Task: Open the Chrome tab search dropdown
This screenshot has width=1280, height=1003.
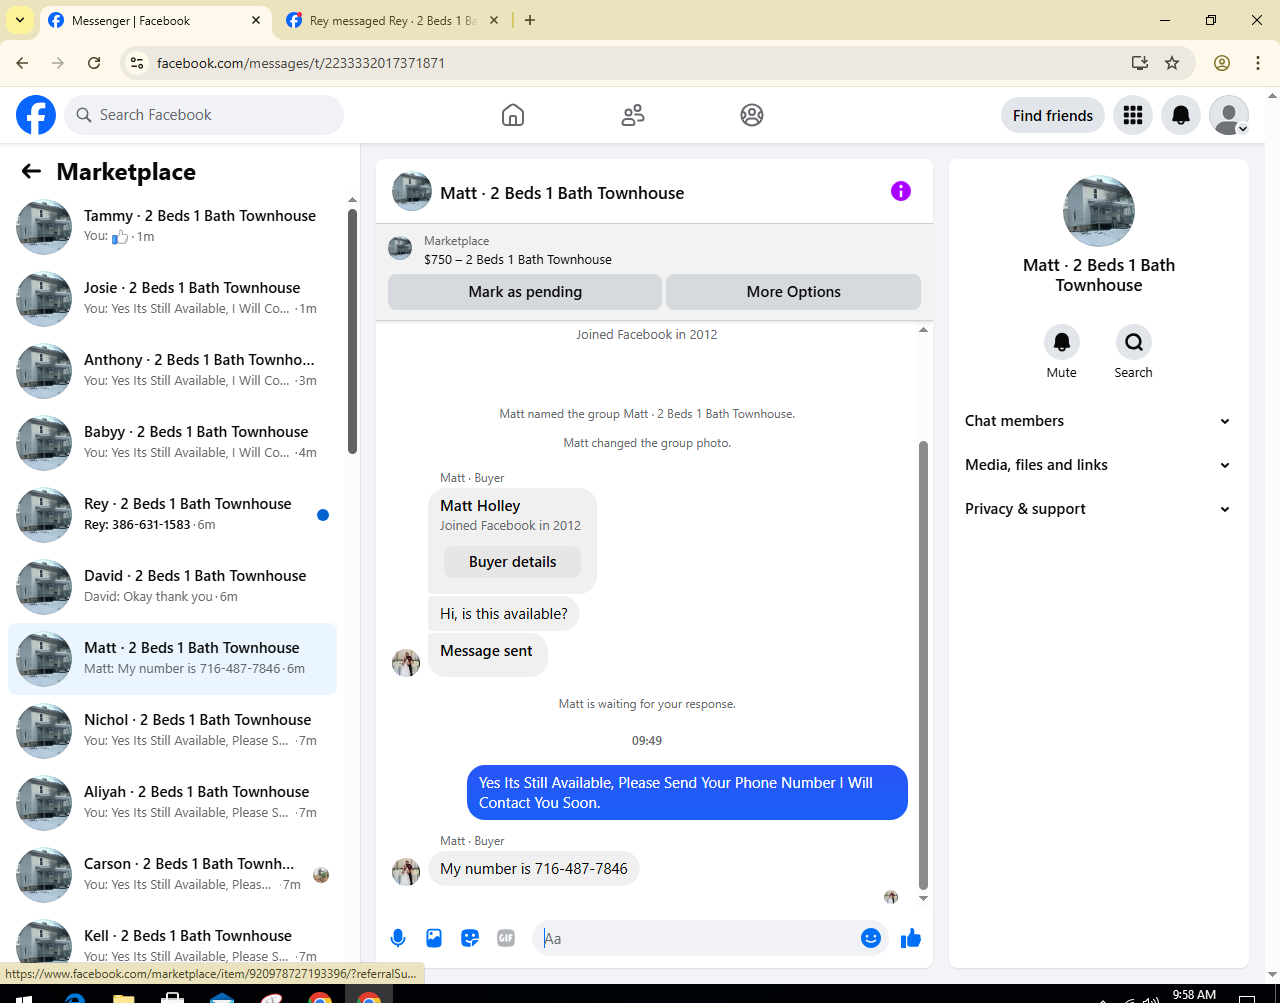Action: point(20,20)
